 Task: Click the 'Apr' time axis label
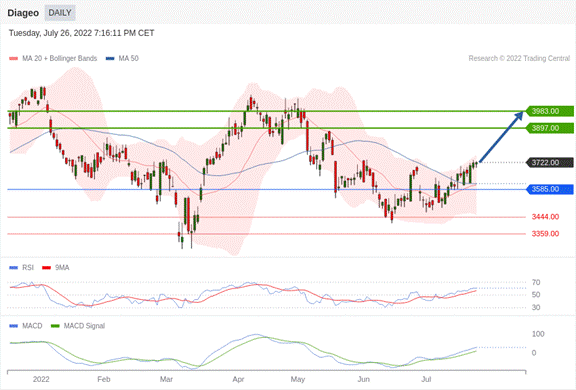tap(238, 379)
